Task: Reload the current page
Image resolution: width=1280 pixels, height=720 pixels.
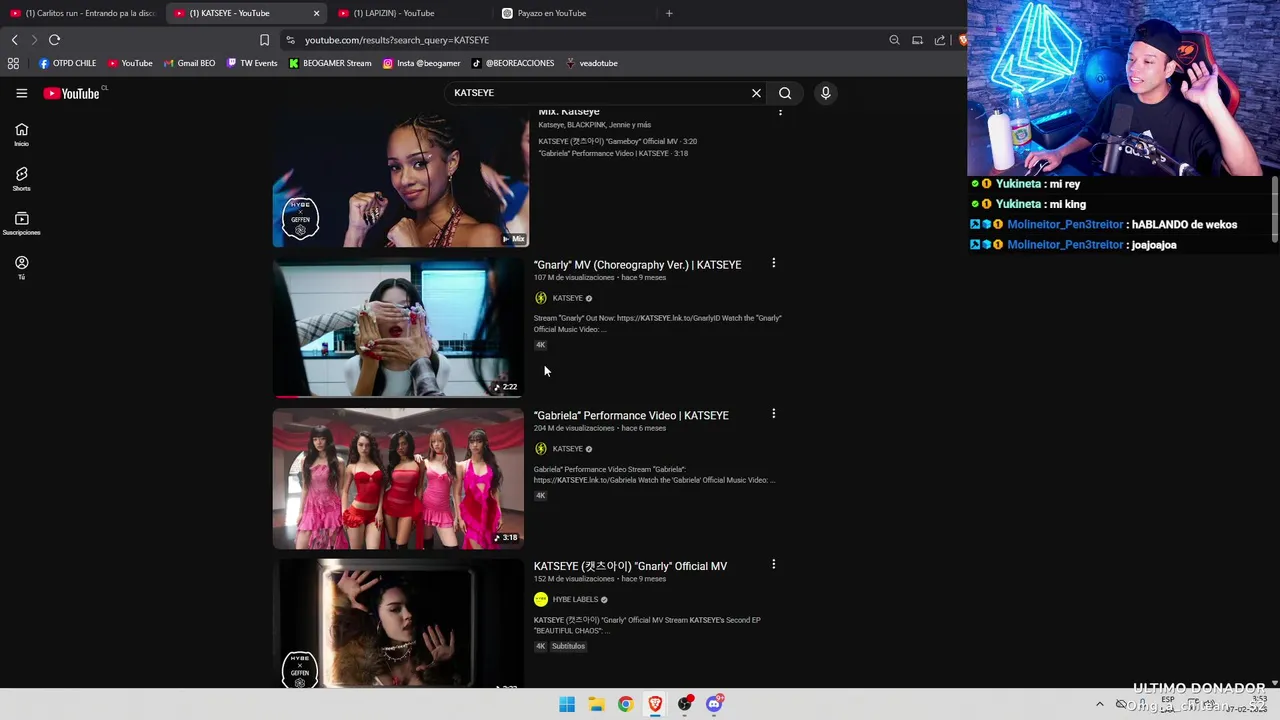Action: pyautogui.click(x=54, y=40)
